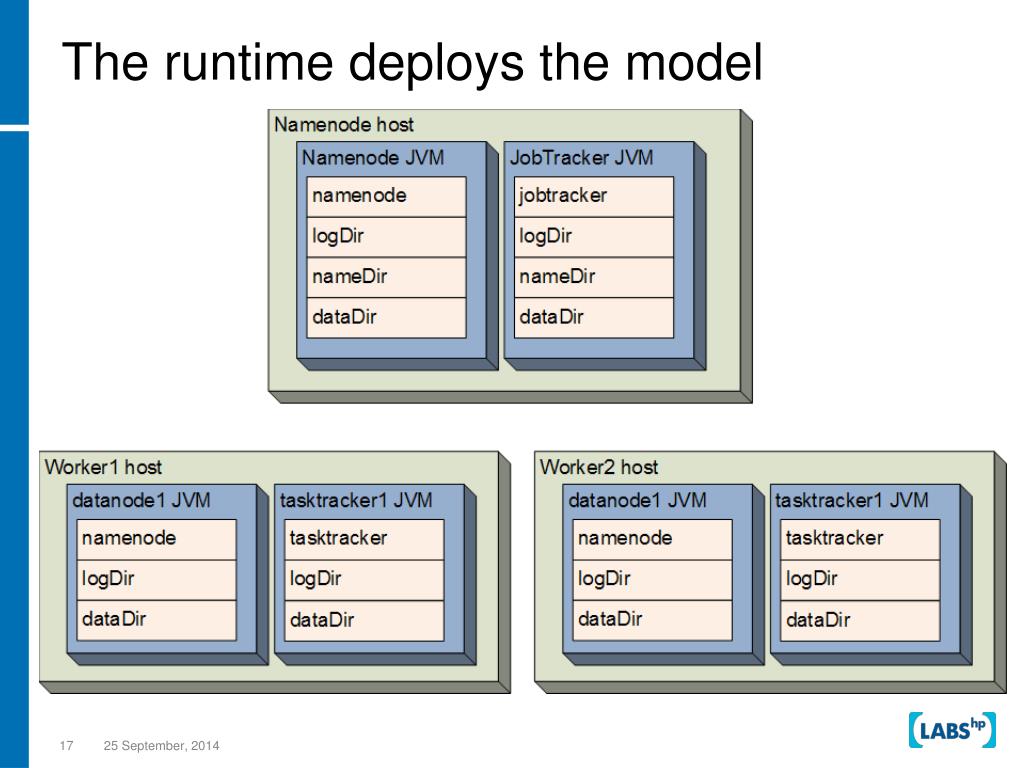Select the "Namenode JVM" box label

[373, 157]
